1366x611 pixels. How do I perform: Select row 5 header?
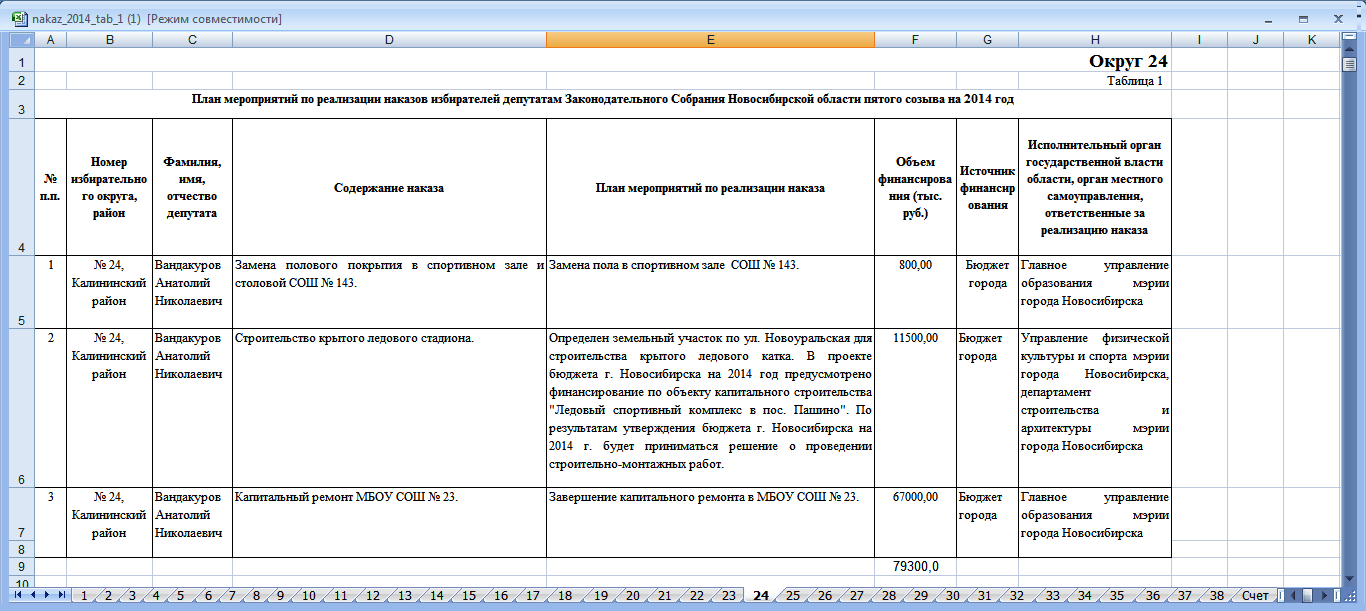tap(22, 292)
